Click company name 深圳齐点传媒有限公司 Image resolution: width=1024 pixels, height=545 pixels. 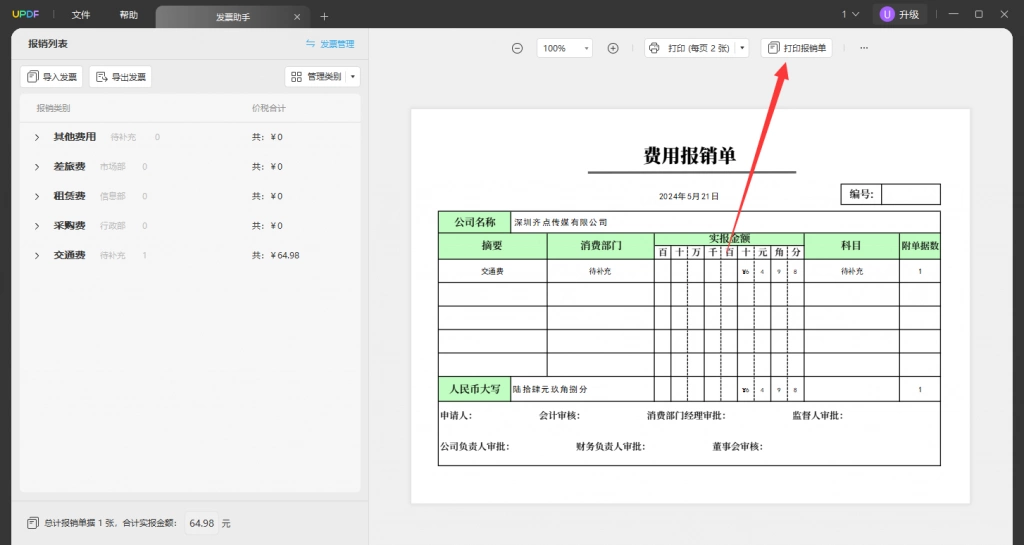(560, 223)
